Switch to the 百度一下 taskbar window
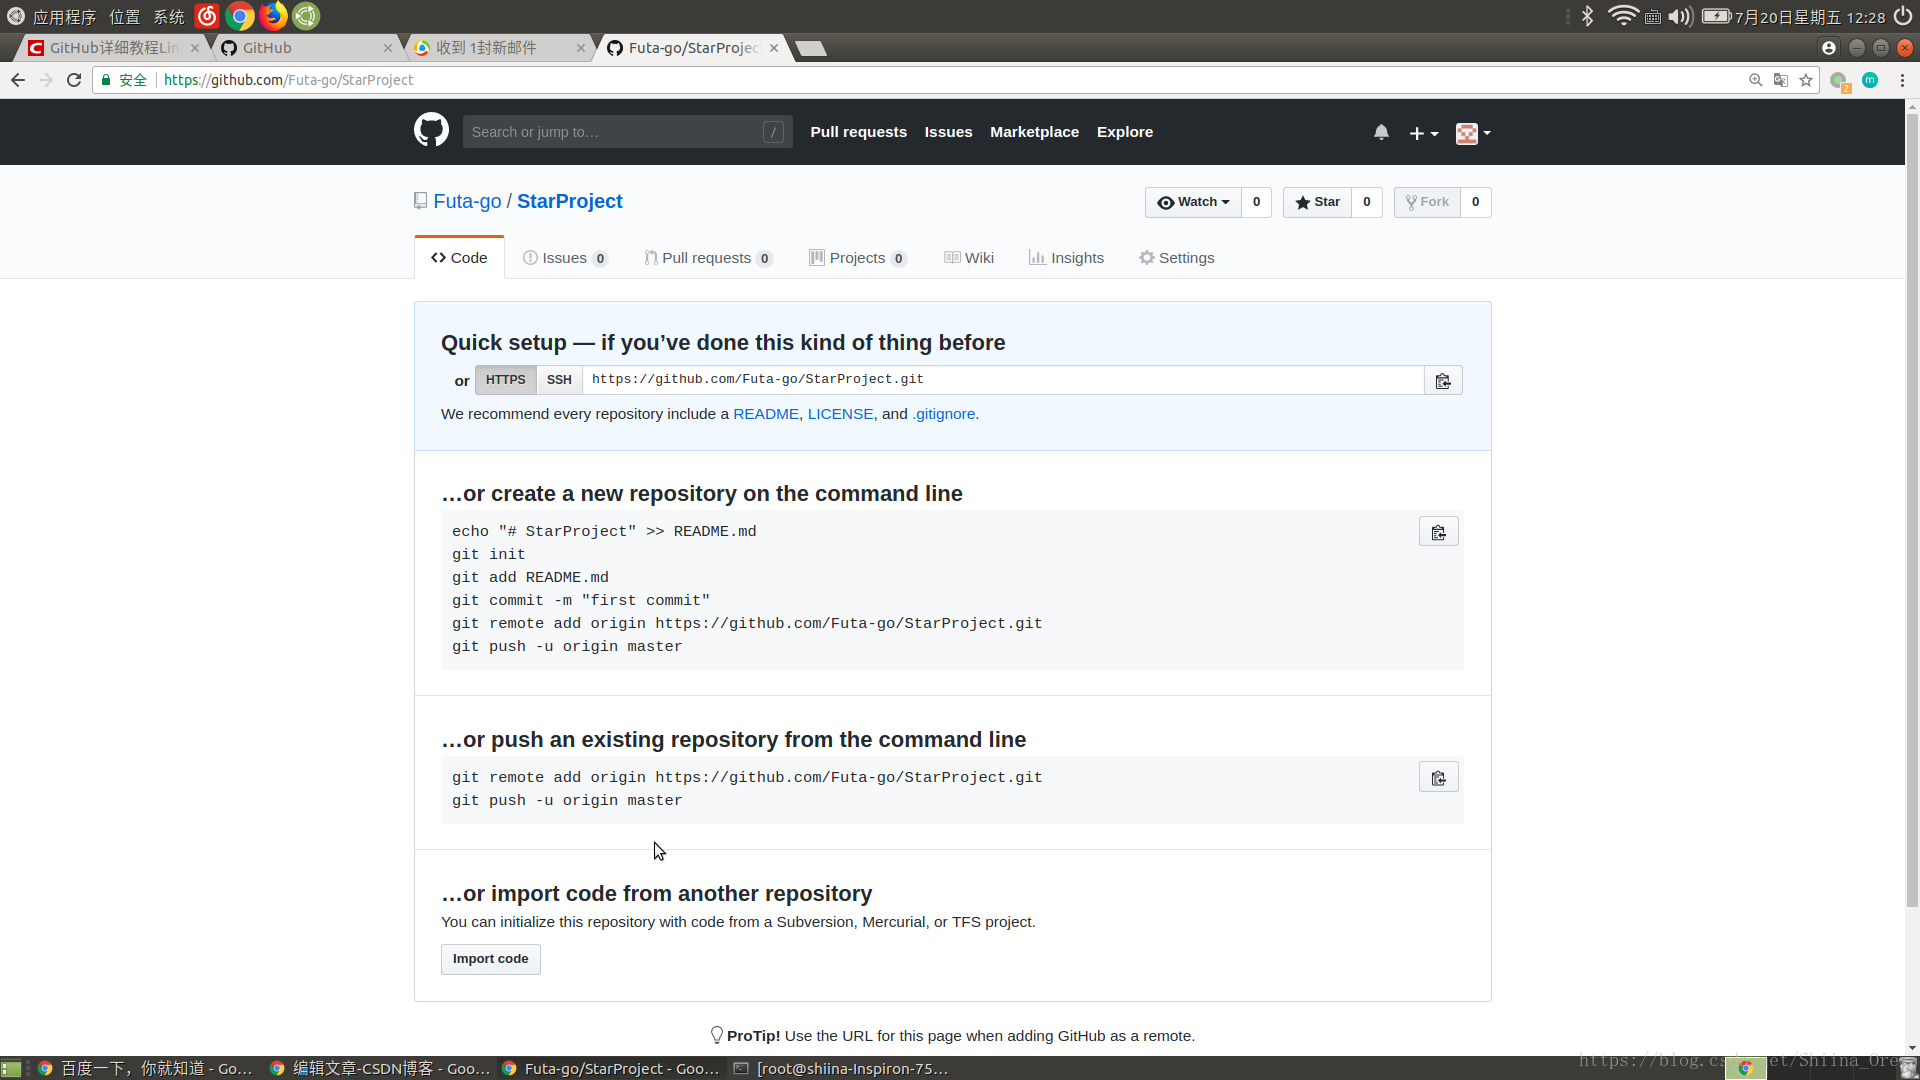The image size is (1920, 1080). click(x=145, y=1068)
